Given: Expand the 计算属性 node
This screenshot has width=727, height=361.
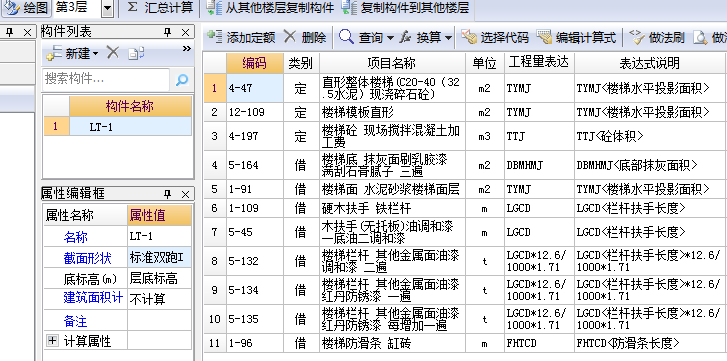Looking at the screenshot, I should (x=52, y=341).
